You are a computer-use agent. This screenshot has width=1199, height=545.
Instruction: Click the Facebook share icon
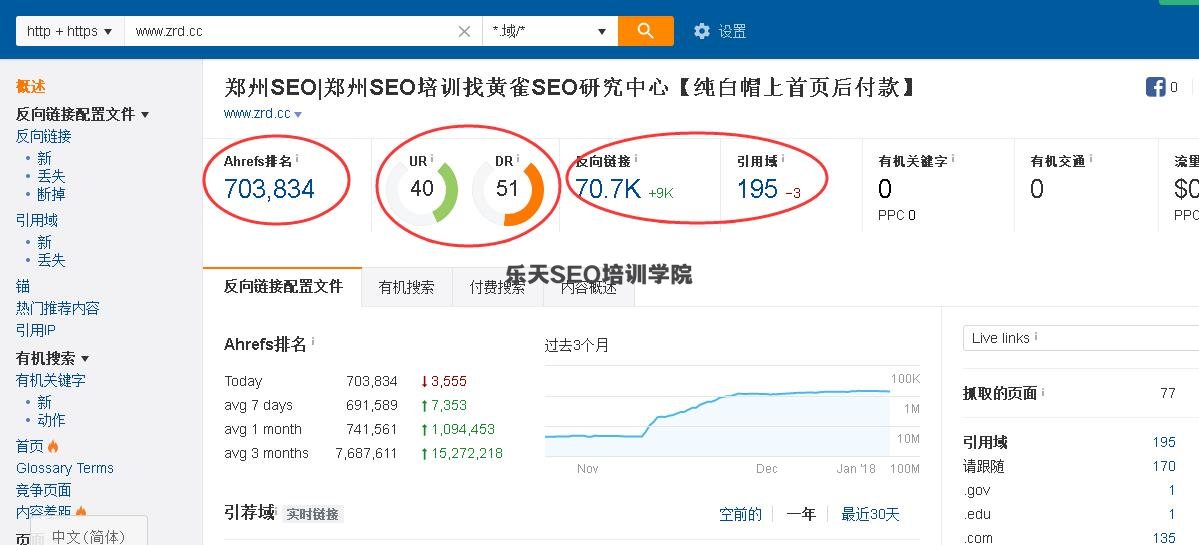1155,87
